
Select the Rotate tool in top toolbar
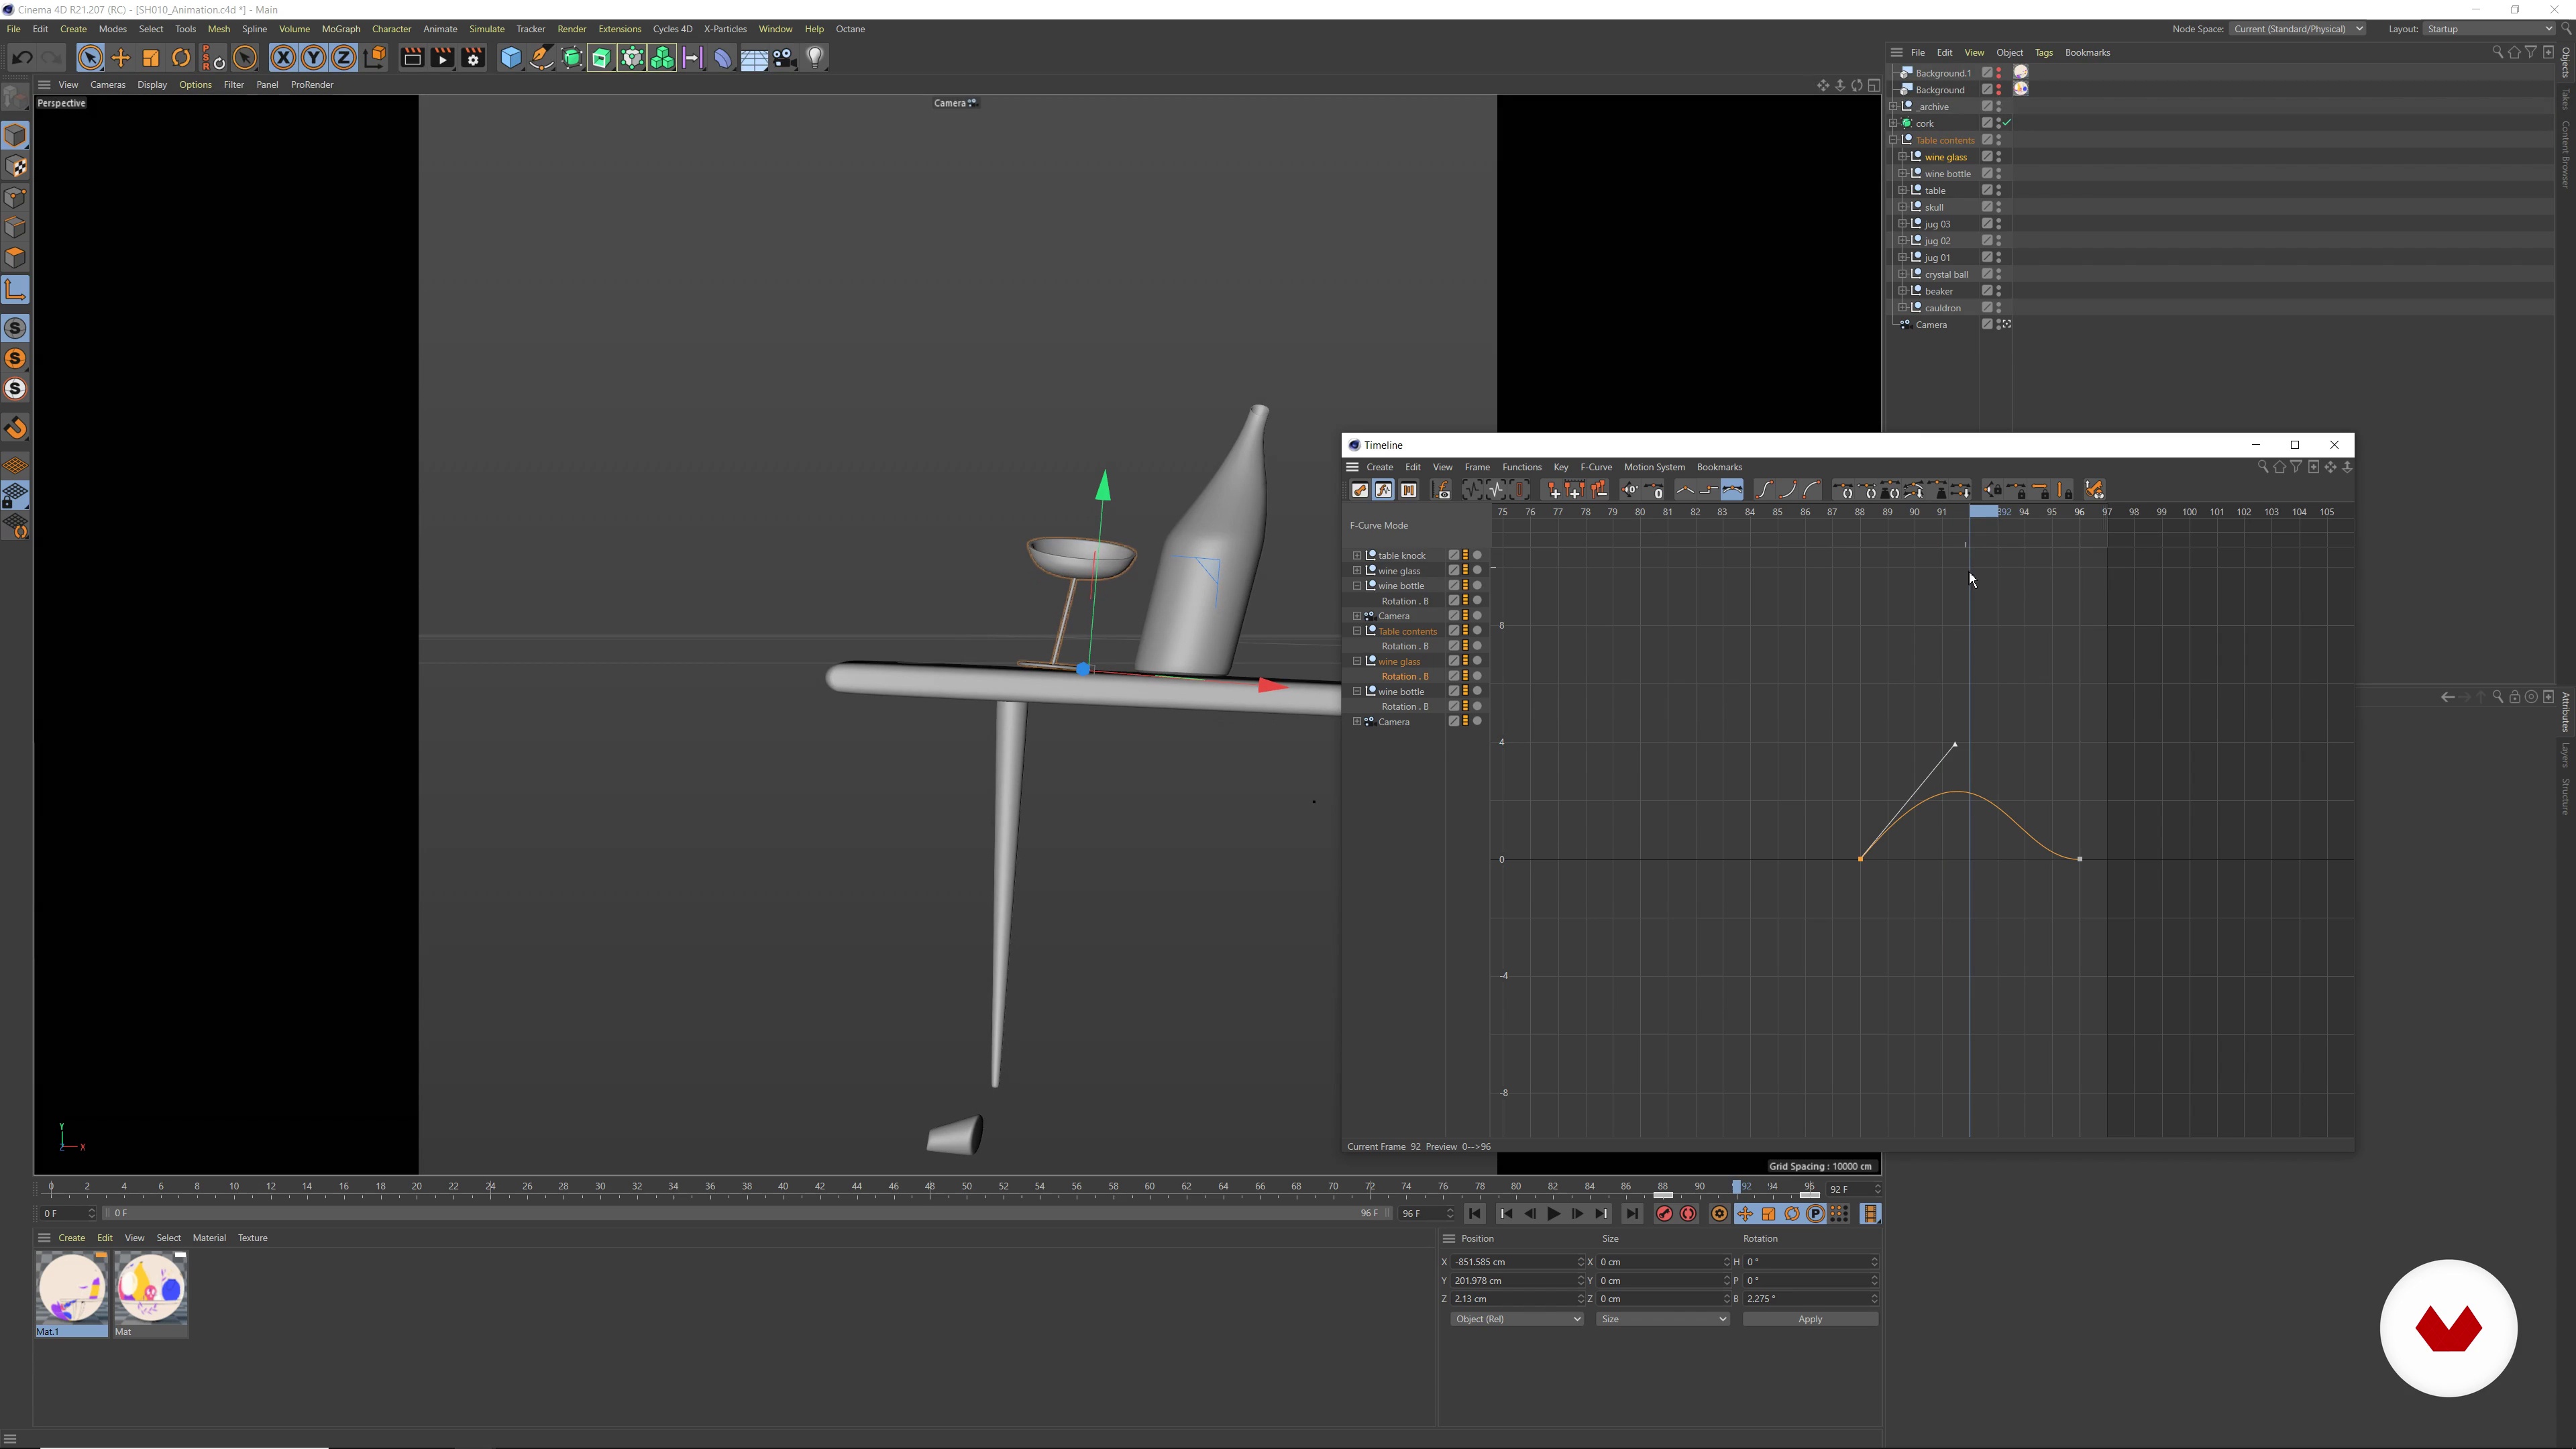(181, 58)
